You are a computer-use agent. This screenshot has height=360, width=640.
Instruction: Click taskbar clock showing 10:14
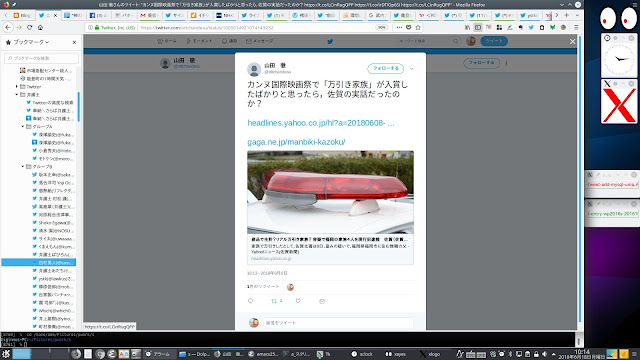click(582, 354)
